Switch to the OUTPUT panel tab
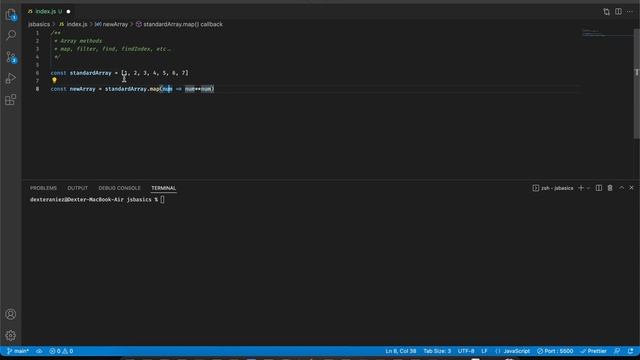Viewport: 640px width, 360px height. (78, 188)
